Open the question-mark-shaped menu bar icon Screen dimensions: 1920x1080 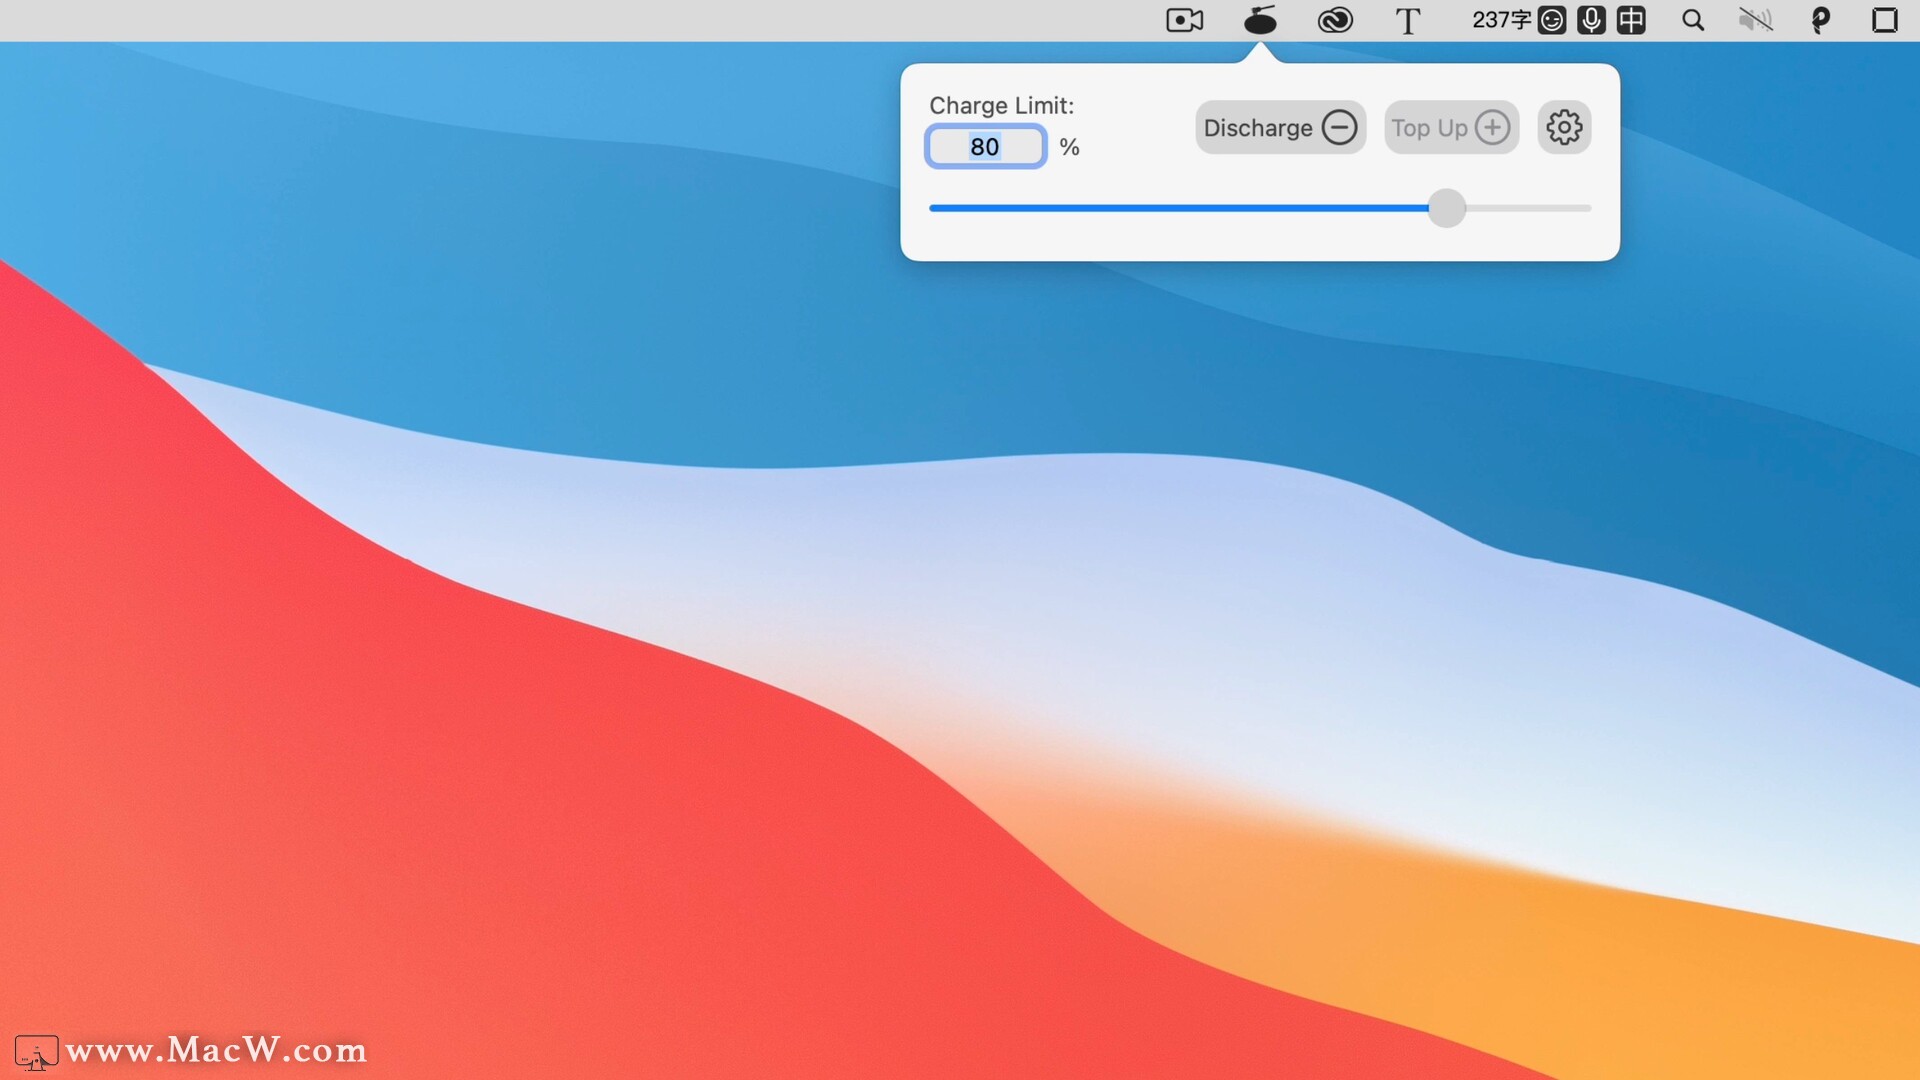point(1820,20)
